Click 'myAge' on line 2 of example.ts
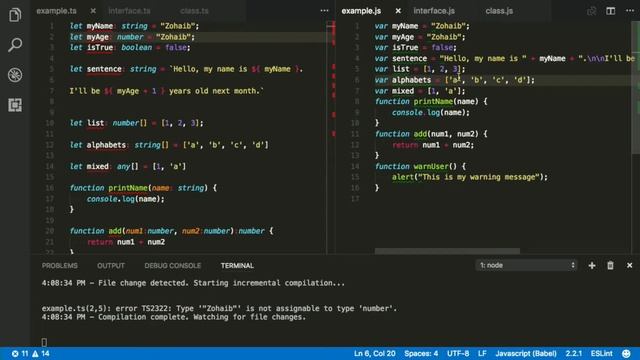Image resolution: width=640 pixels, height=360 pixels. tap(98, 37)
